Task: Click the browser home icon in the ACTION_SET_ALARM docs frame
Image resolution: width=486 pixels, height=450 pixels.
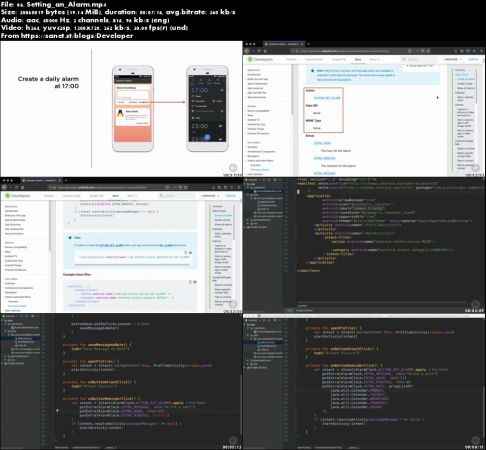Action: pos(265,51)
